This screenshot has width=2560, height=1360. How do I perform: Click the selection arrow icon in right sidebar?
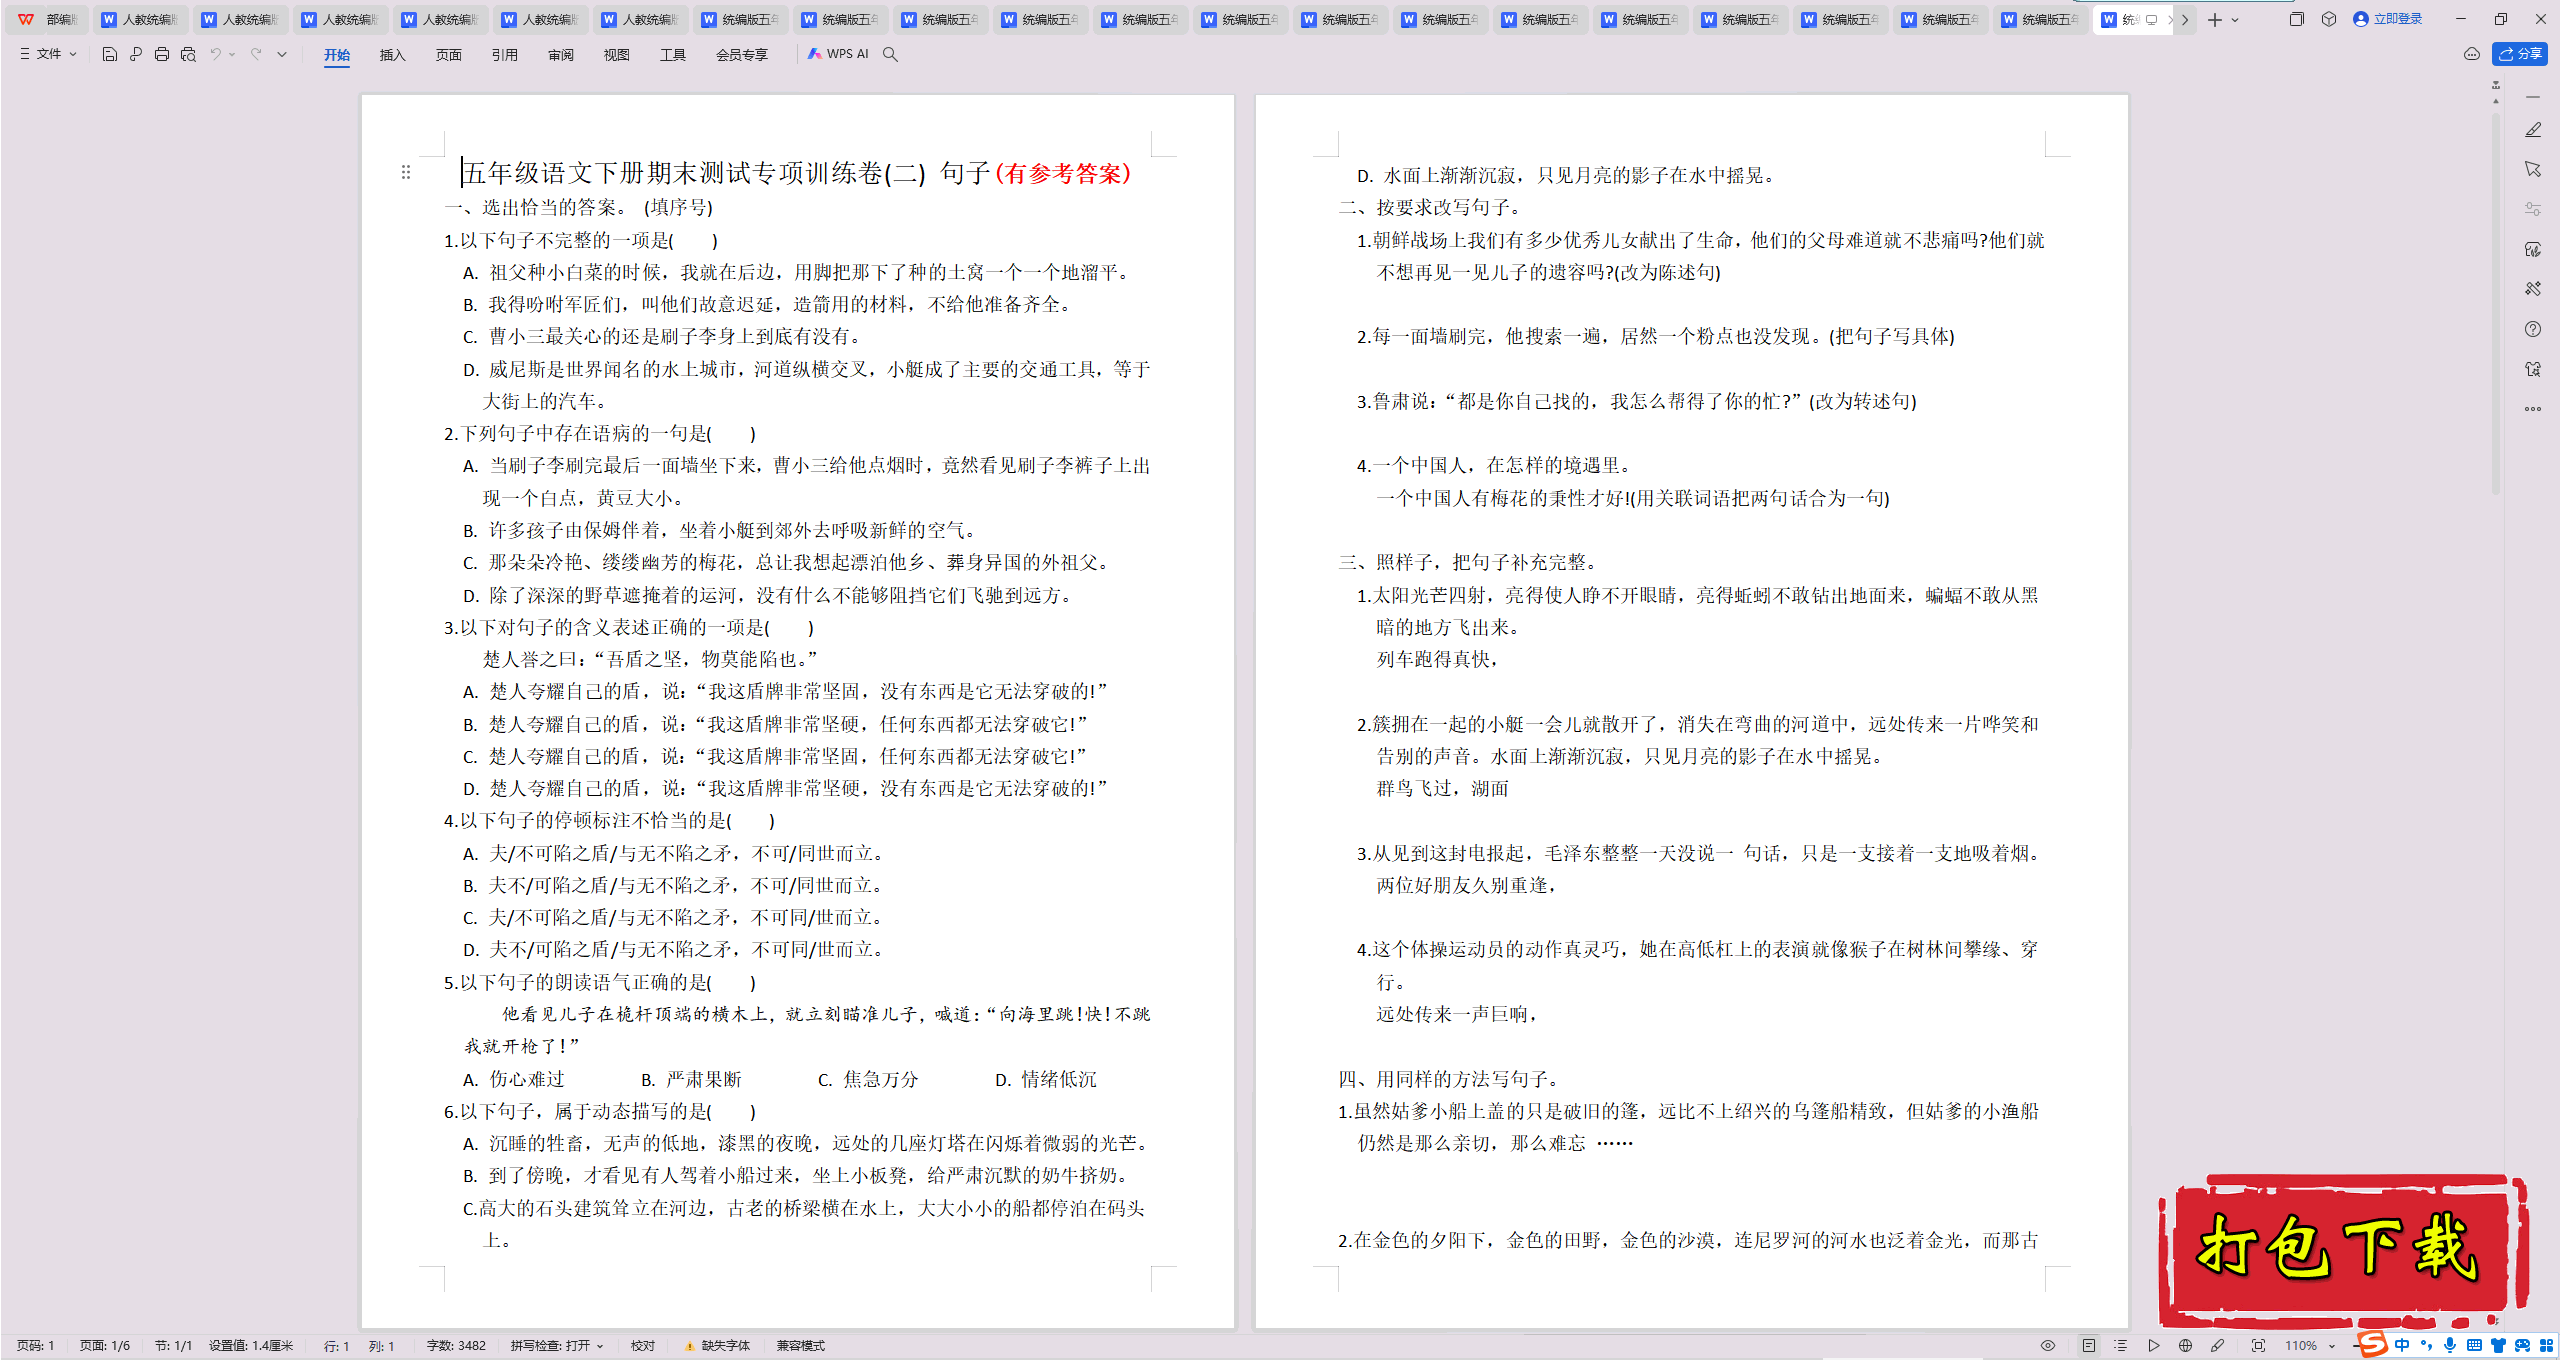[2533, 169]
